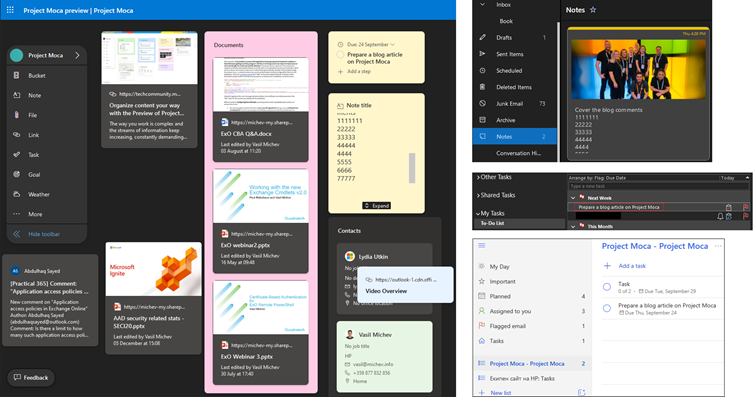Open the To Do hamburger menu
The width and height of the screenshot is (756, 397).
[481, 246]
